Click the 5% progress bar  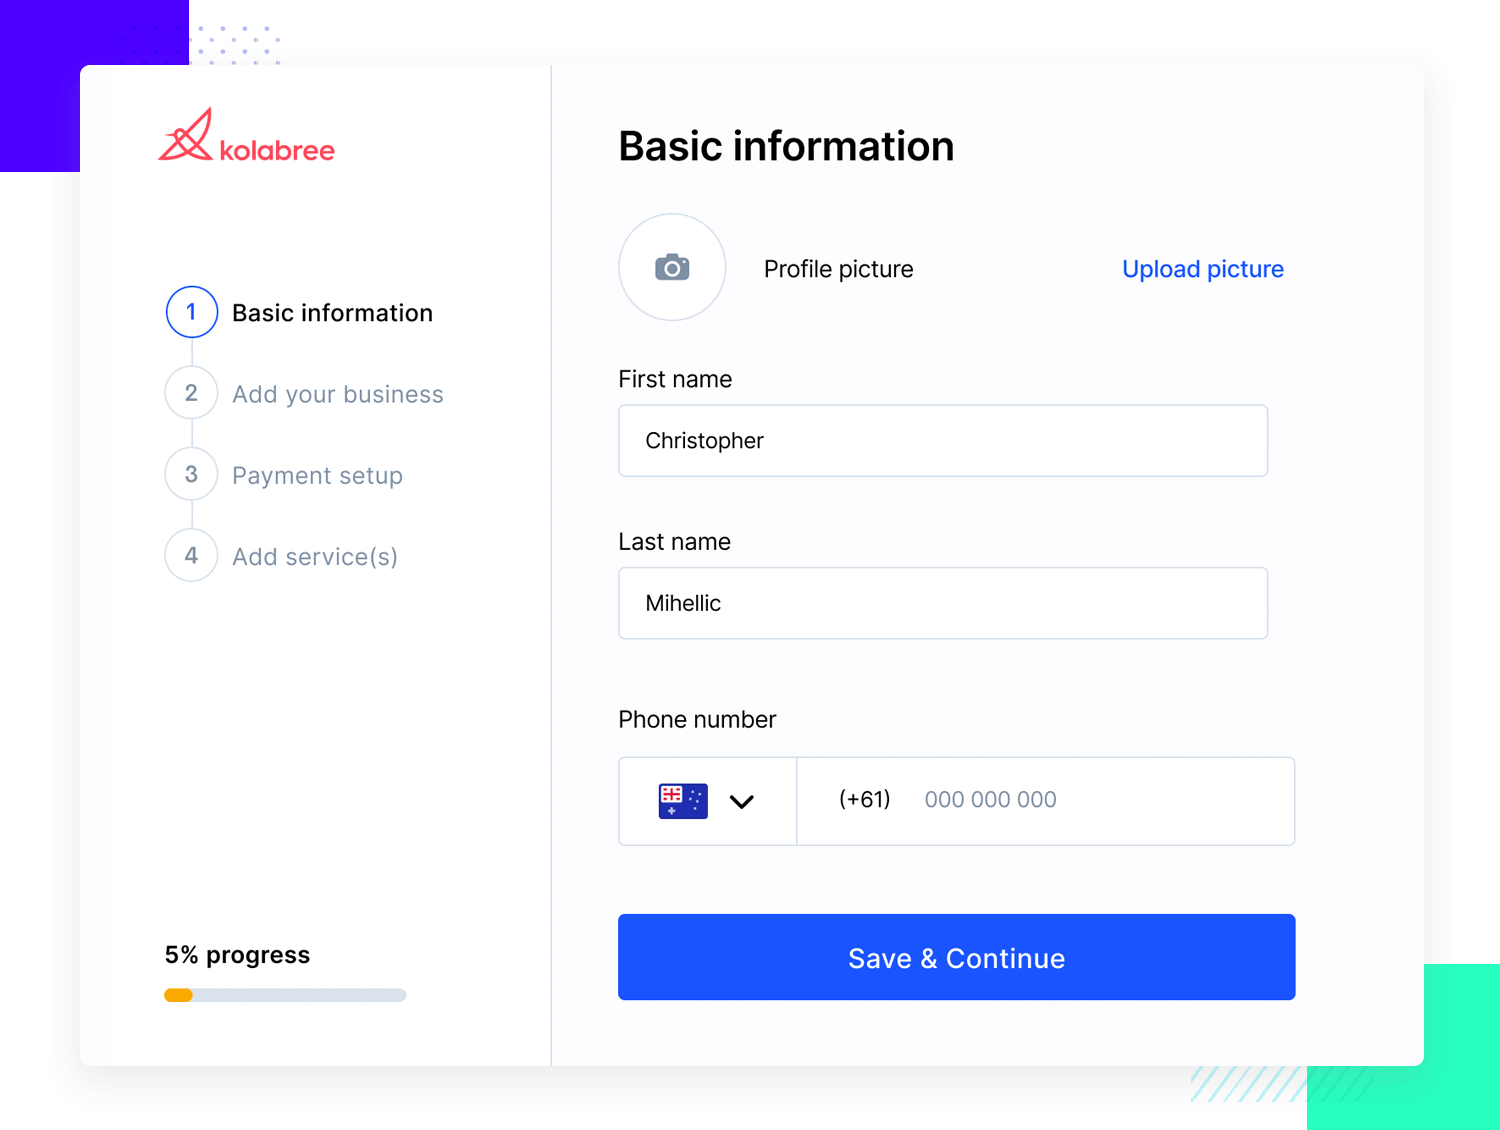(285, 995)
